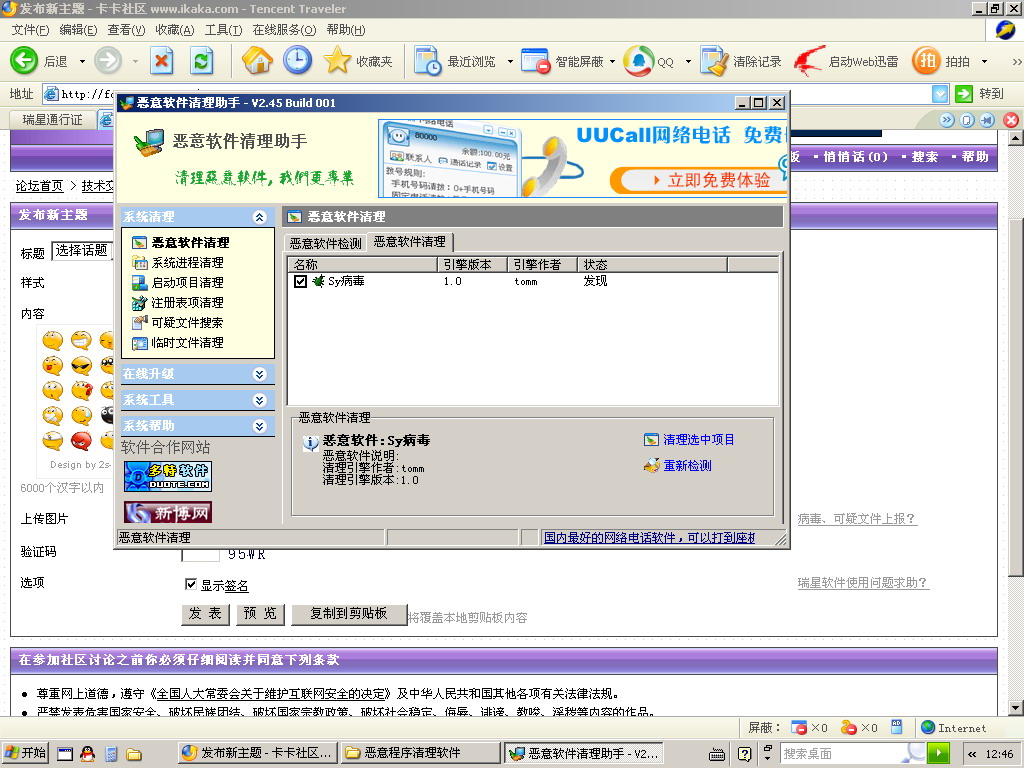The image size is (1024, 768).
Task: Click the orange 拍拍 icon
Action: (x=926, y=61)
